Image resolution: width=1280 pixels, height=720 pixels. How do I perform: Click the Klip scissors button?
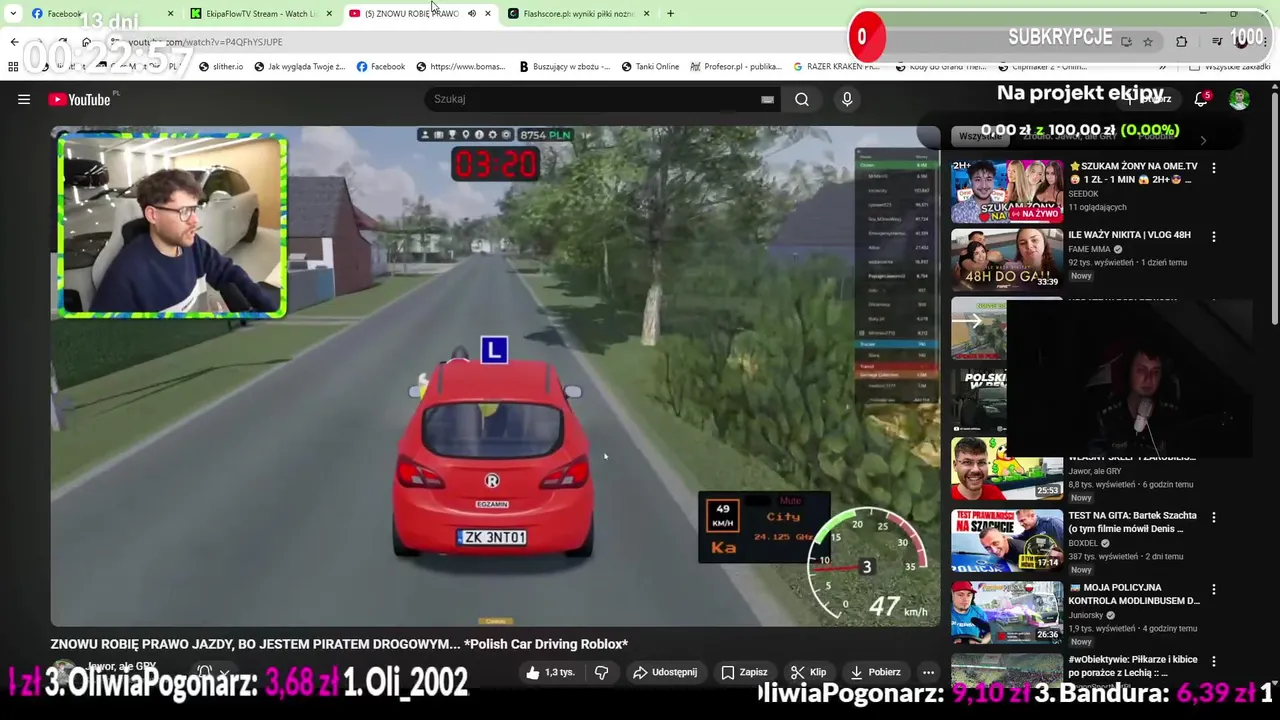[809, 672]
